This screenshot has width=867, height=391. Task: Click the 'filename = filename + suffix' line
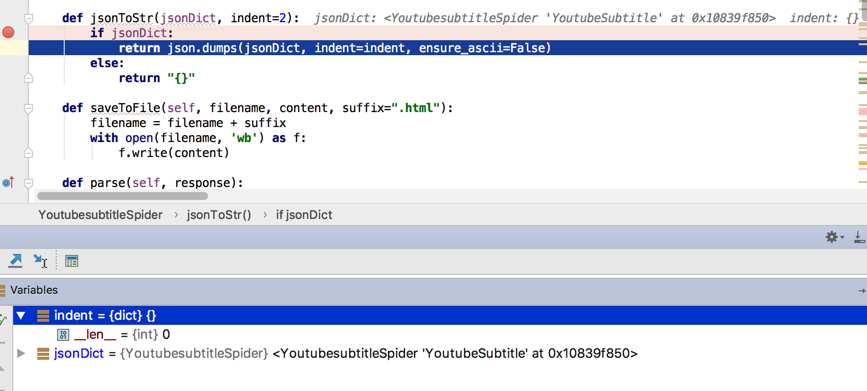tap(188, 123)
